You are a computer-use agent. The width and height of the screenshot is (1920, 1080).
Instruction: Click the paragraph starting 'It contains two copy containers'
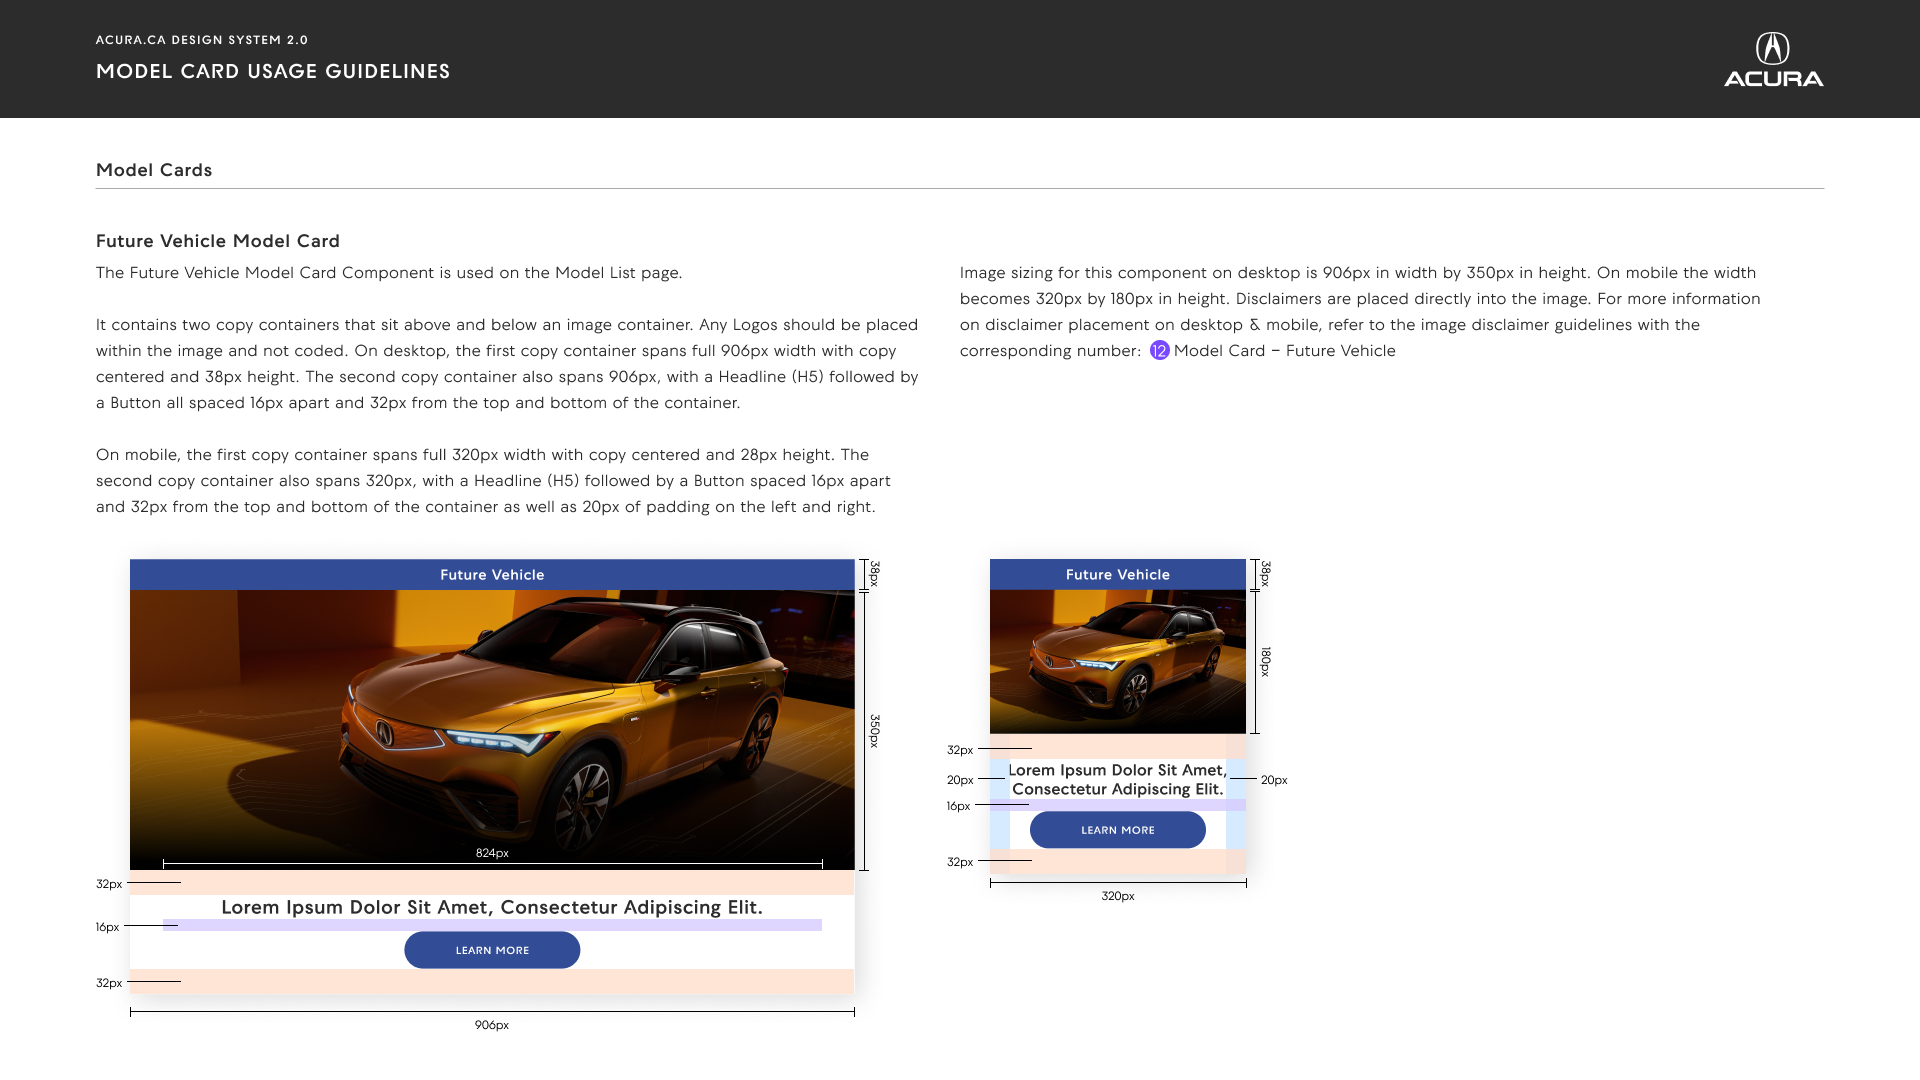(x=507, y=364)
